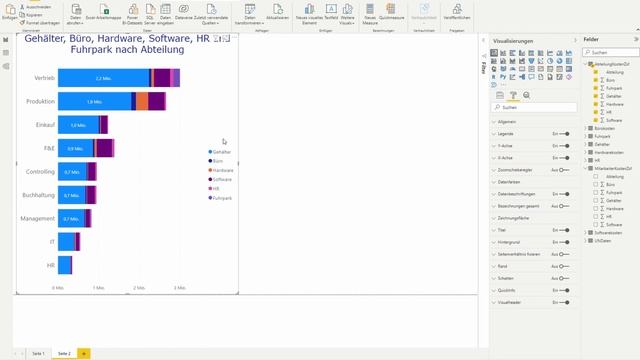The width and height of the screenshot is (640, 360).
Task: Open SQL Server data source
Action: pos(150,14)
